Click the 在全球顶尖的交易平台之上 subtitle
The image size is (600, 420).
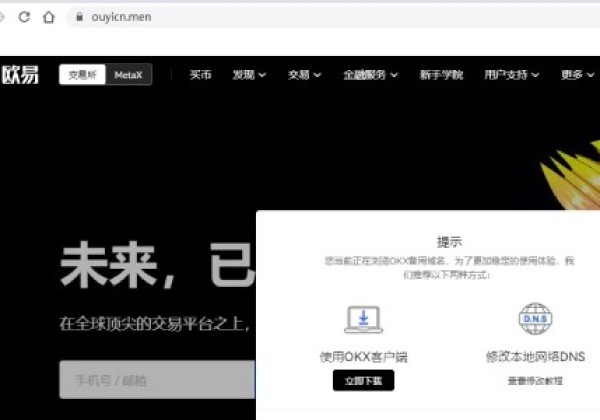152,324
